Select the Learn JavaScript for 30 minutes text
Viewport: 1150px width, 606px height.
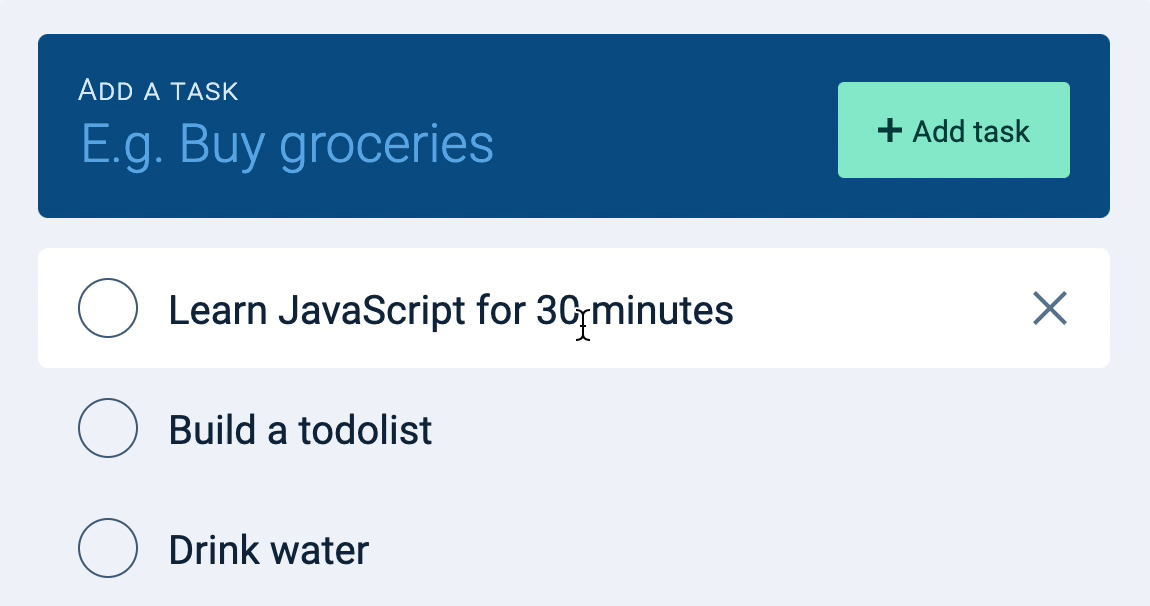tap(450, 310)
